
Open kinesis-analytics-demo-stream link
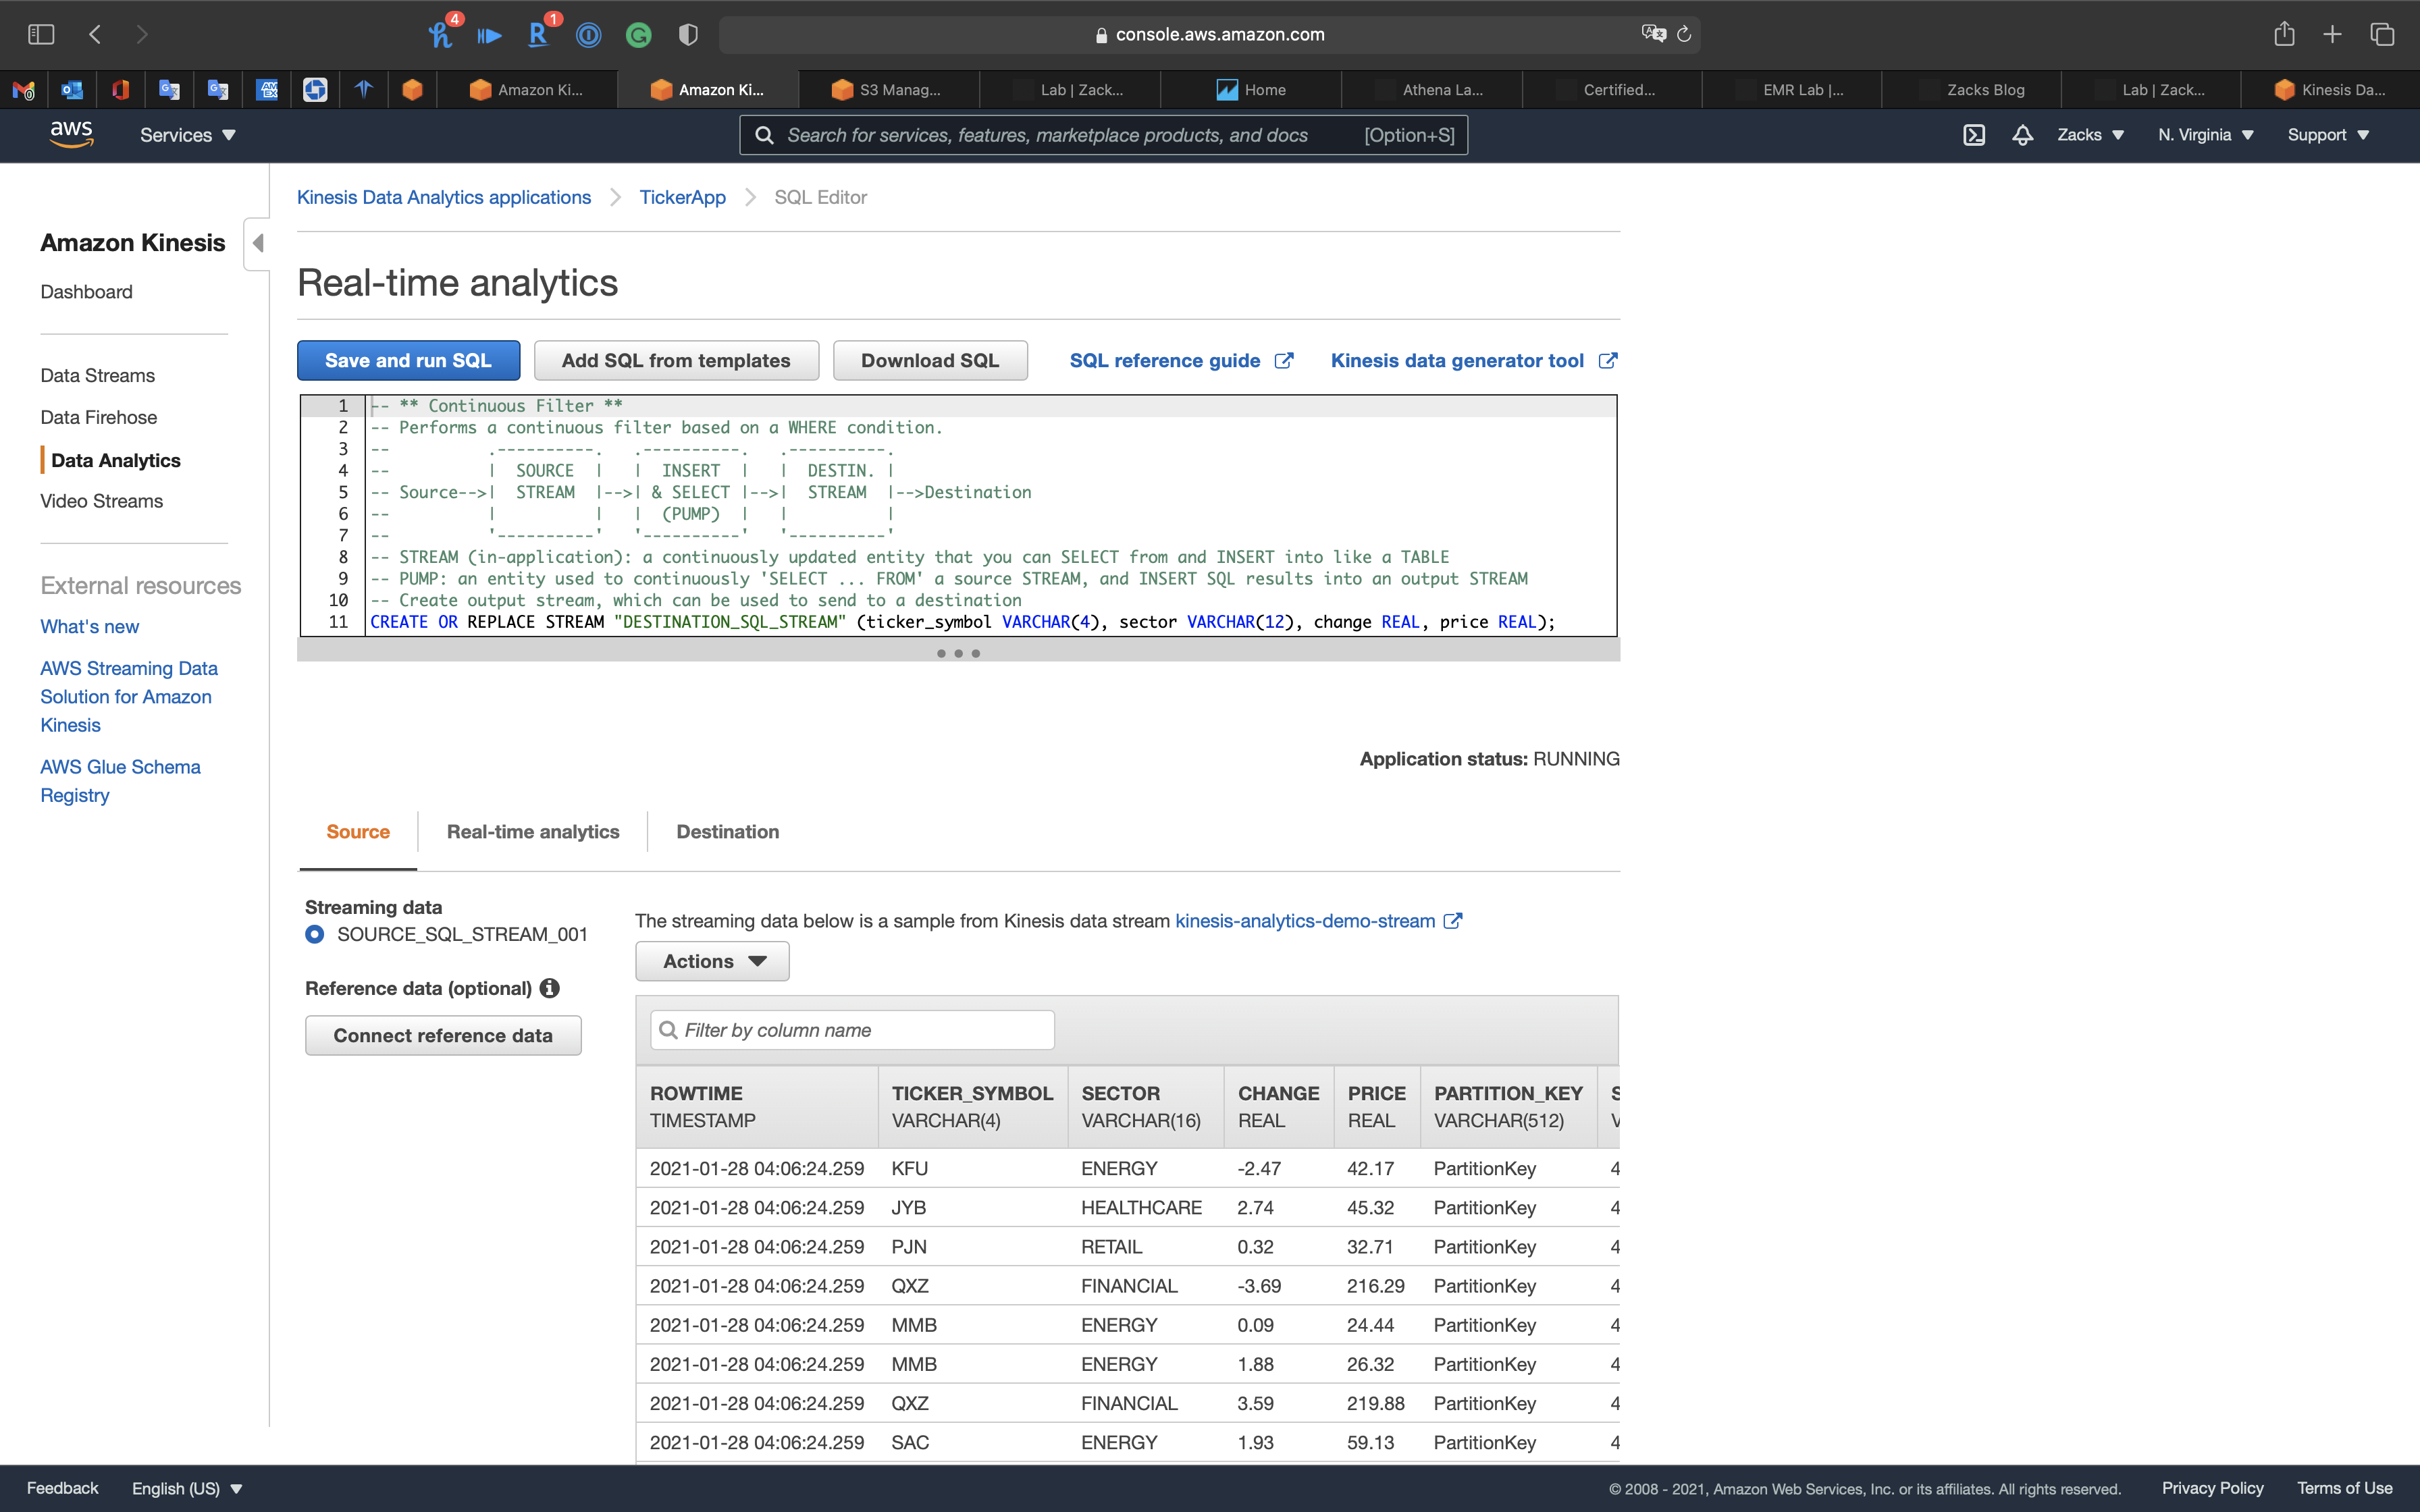coord(1305,921)
